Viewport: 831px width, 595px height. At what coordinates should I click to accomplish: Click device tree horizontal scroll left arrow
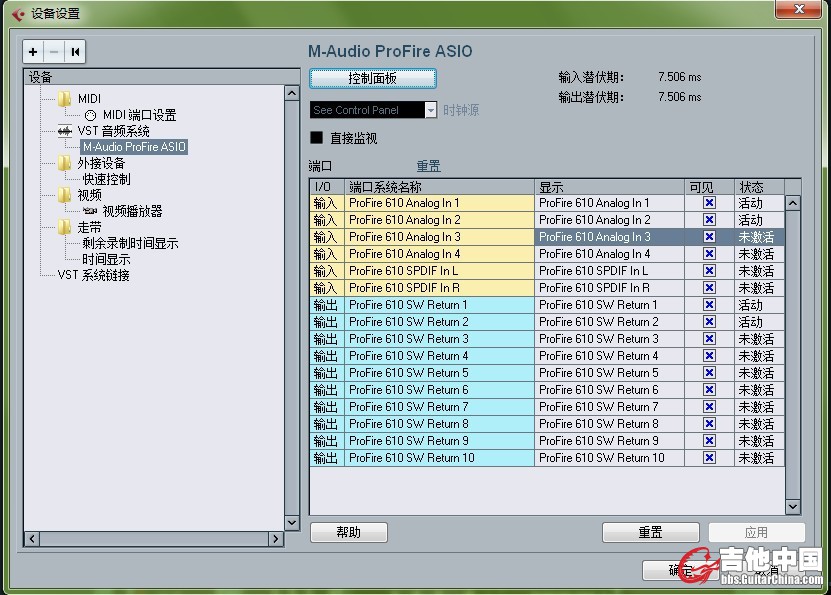tap(32, 539)
